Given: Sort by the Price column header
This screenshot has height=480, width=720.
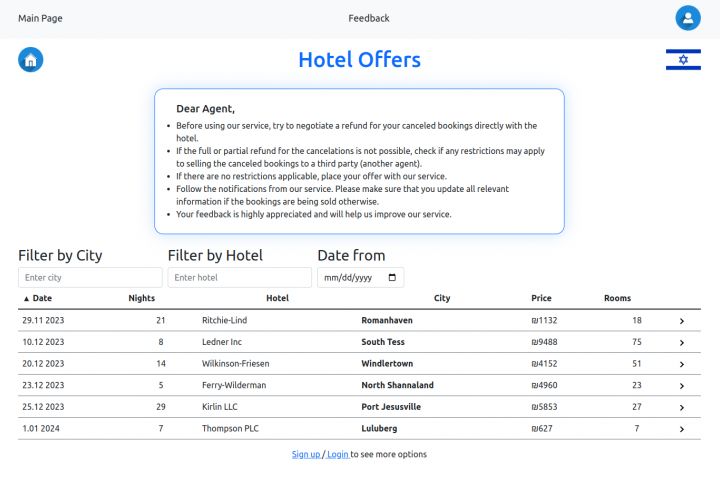Looking at the screenshot, I should (x=541, y=298).
